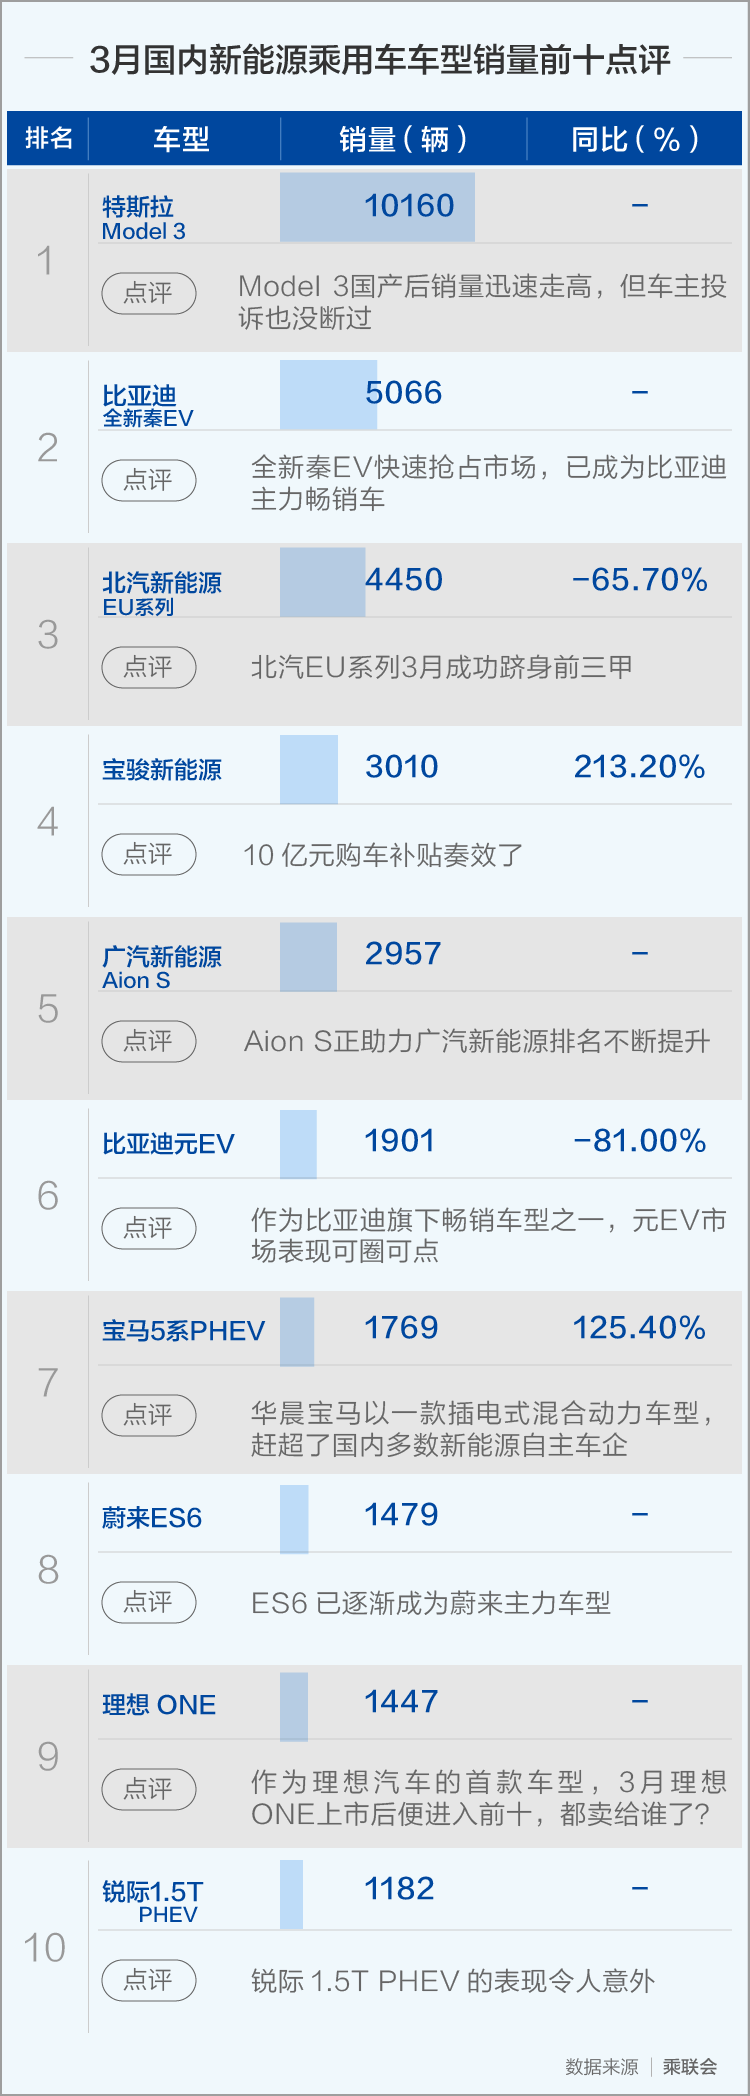The image size is (750, 2096).
Task: Click the 点评 button for 理想 ONE
Action: pos(149,1789)
